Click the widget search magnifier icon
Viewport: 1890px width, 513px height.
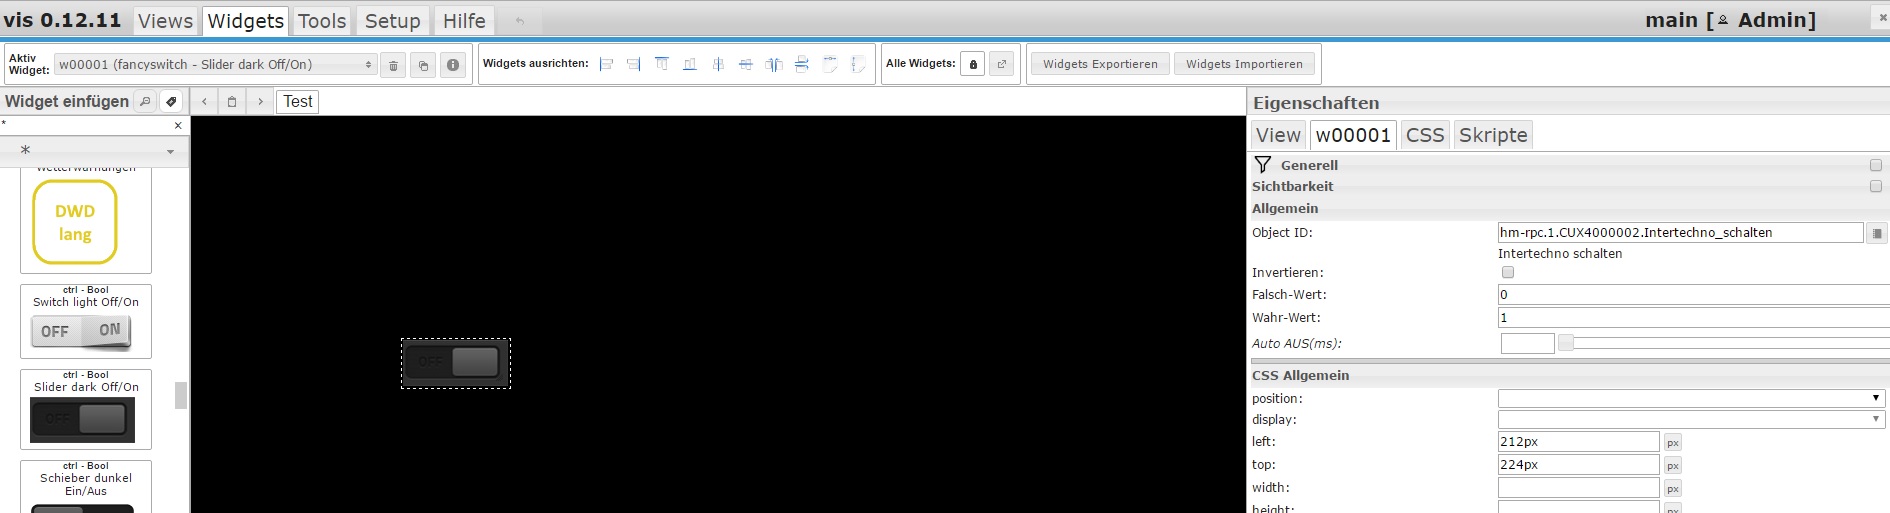(x=145, y=101)
